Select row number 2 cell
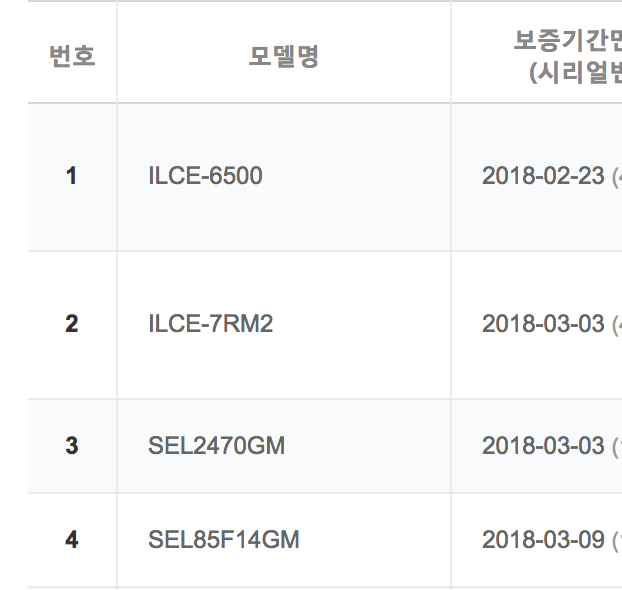622x590 pixels. tap(71, 324)
